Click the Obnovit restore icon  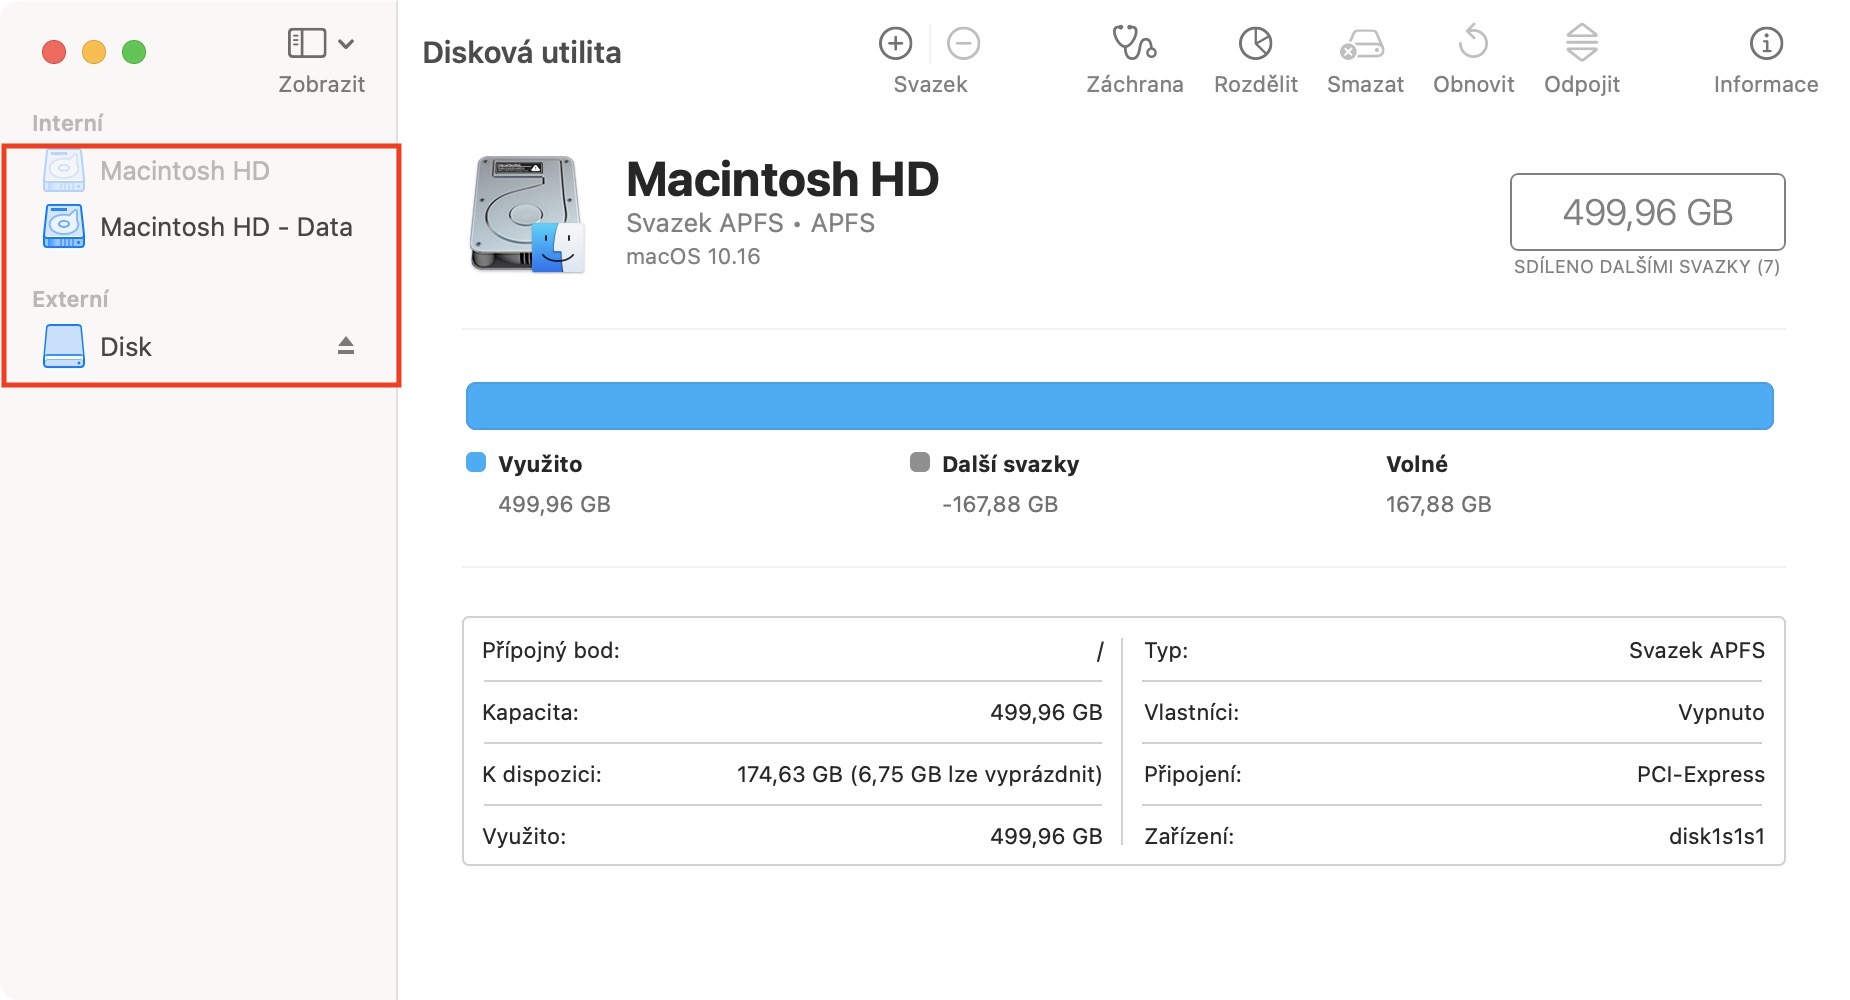coord(1473,44)
